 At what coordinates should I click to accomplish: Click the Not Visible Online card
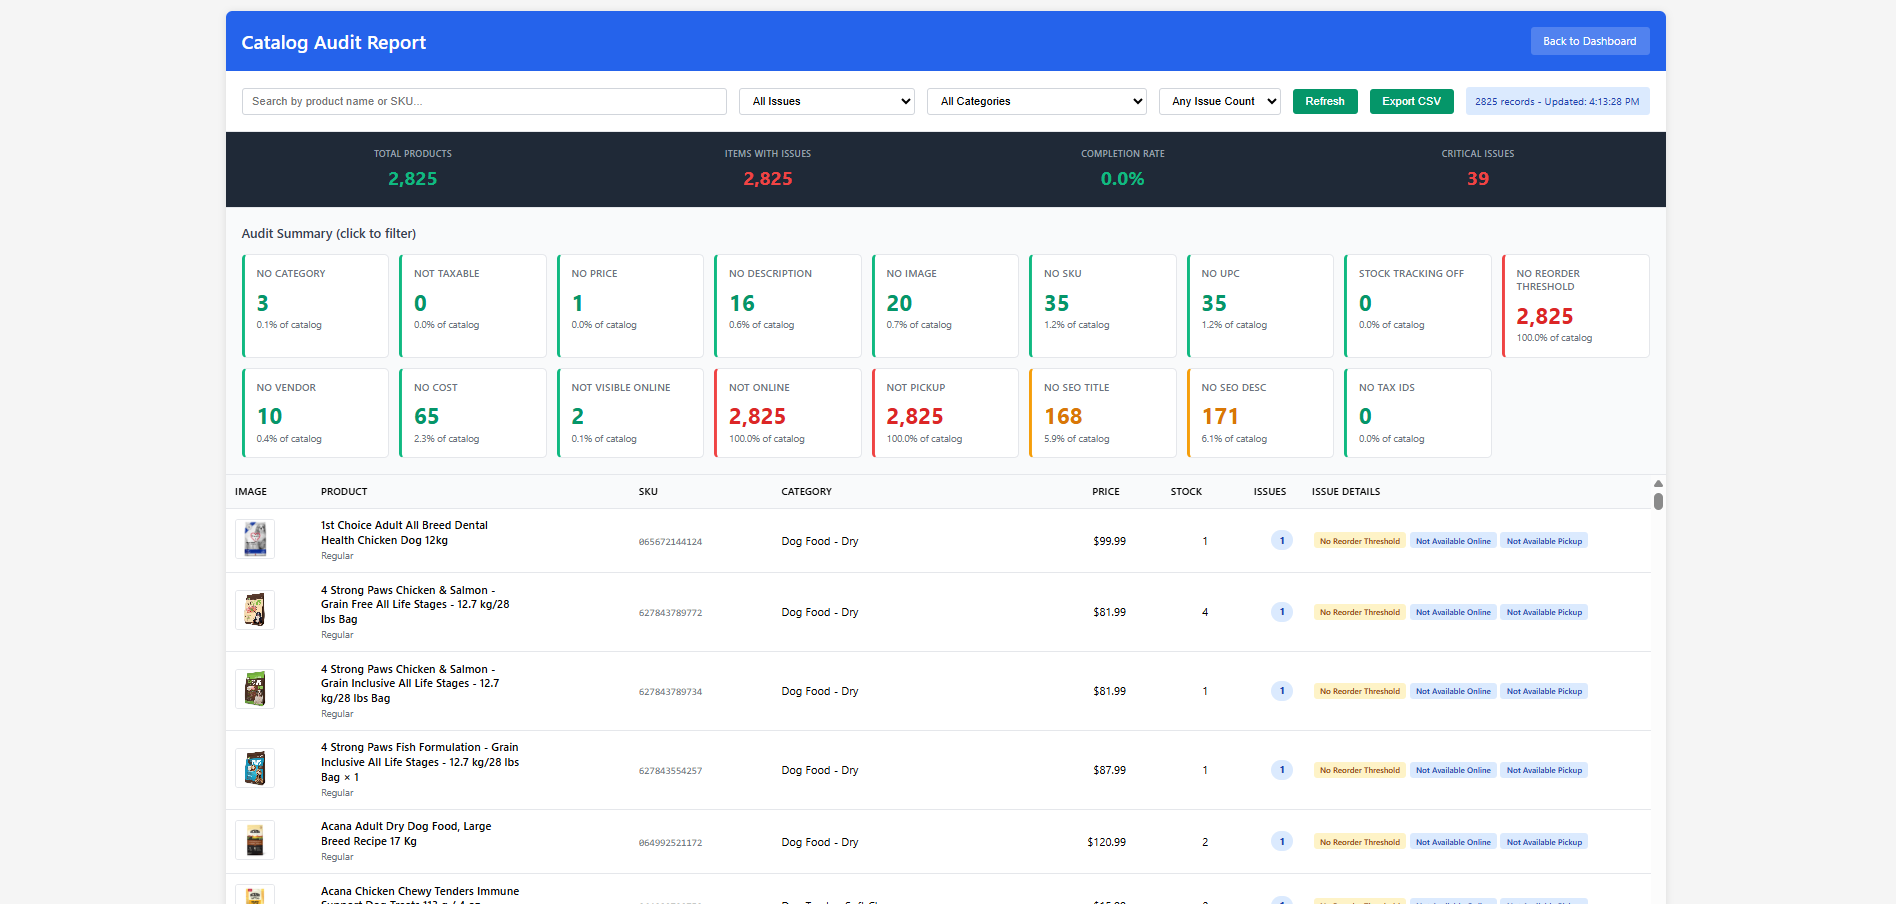(x=630, y=413)
